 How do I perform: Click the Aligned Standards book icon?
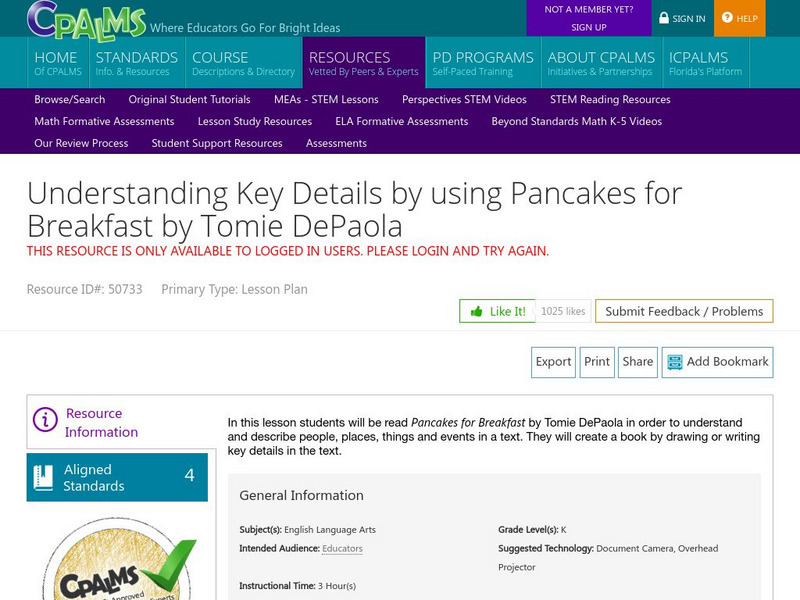pyautogui.click(x=43, y=477)
